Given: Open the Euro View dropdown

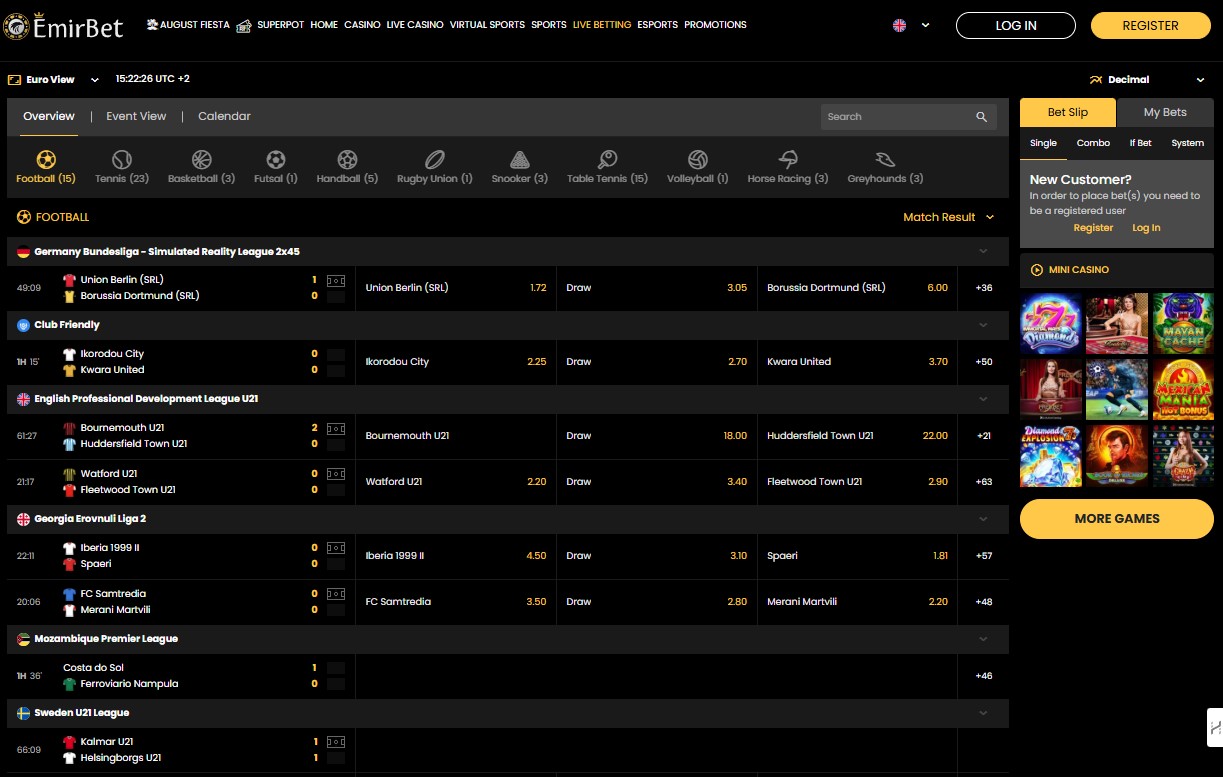Looking at the screenshot, I should click(54, 80).
